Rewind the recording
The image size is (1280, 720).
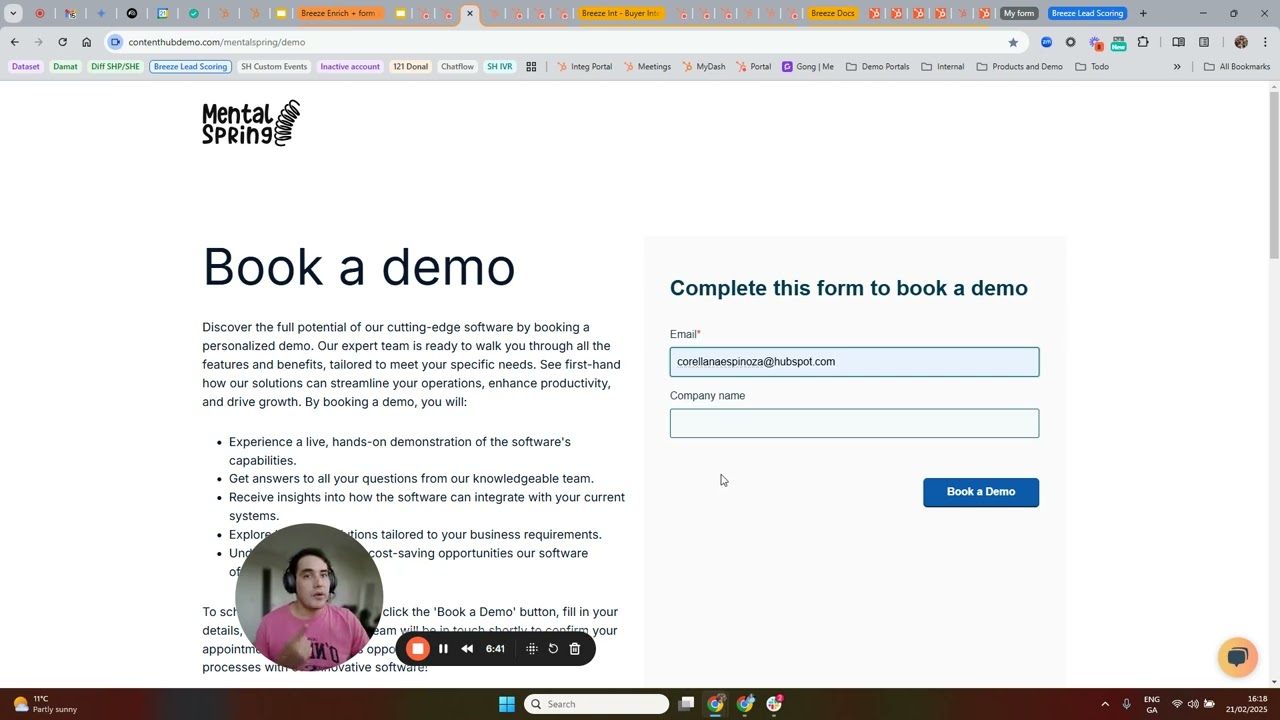click(467, 649)
